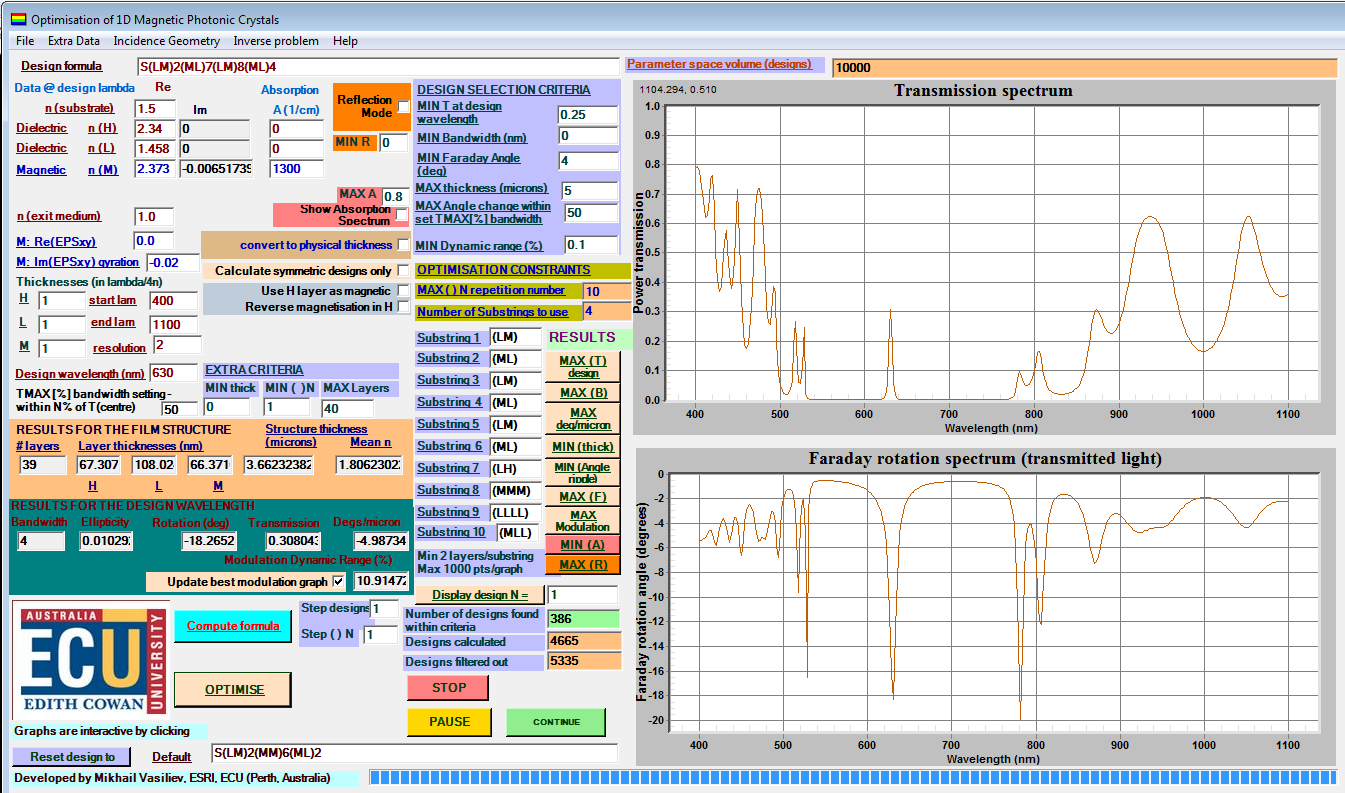Image resolution: width=1345 pixels, height=793 pixels.
Task: Click the ECU Edith Cowan University logo
Action: pyautogui.click(x=90, y=659)
